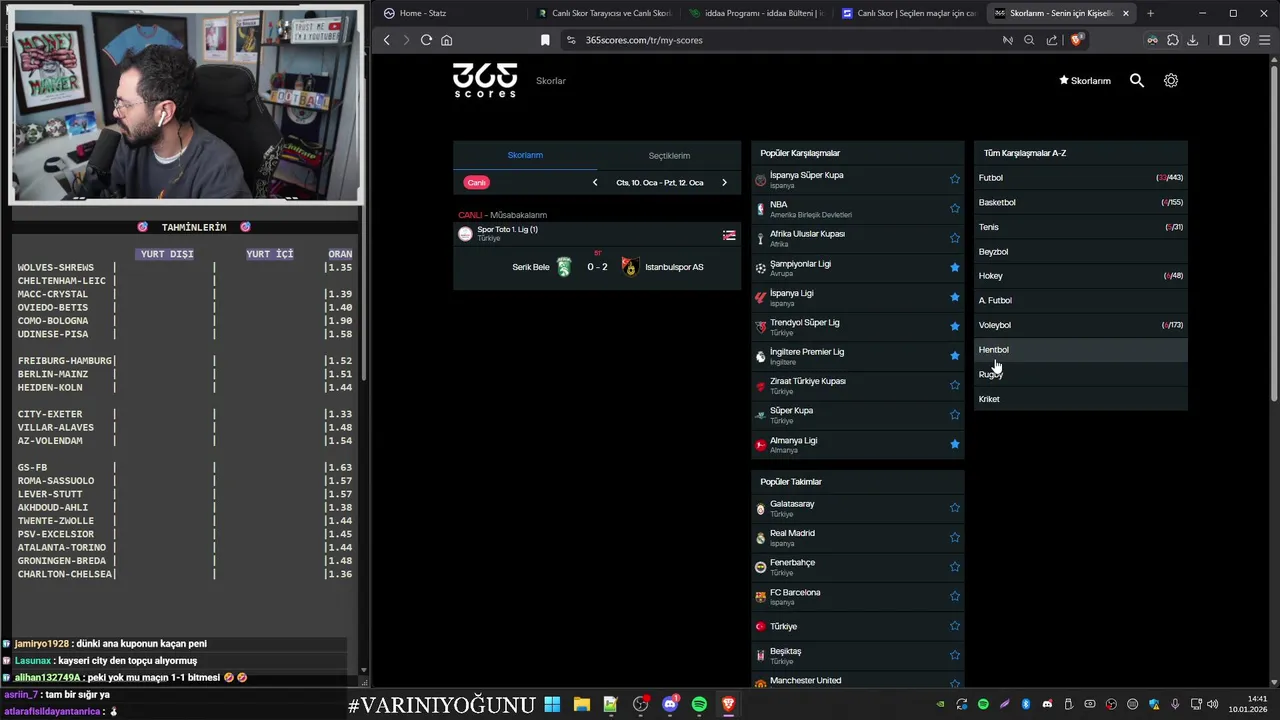The width and height of the screenshot is (1280, 720).
Task: Open the Skorlar header menu item
Action: pyautogui.click(x=551, y=81)
